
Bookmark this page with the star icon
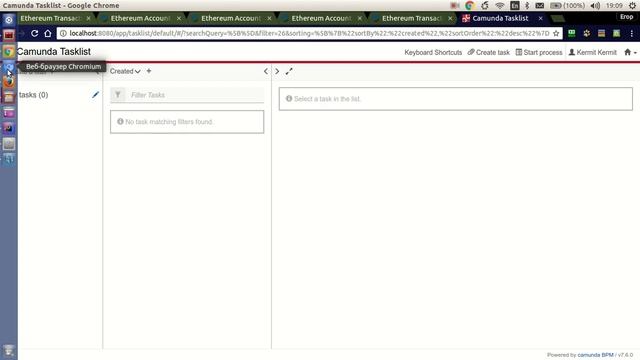556,33
